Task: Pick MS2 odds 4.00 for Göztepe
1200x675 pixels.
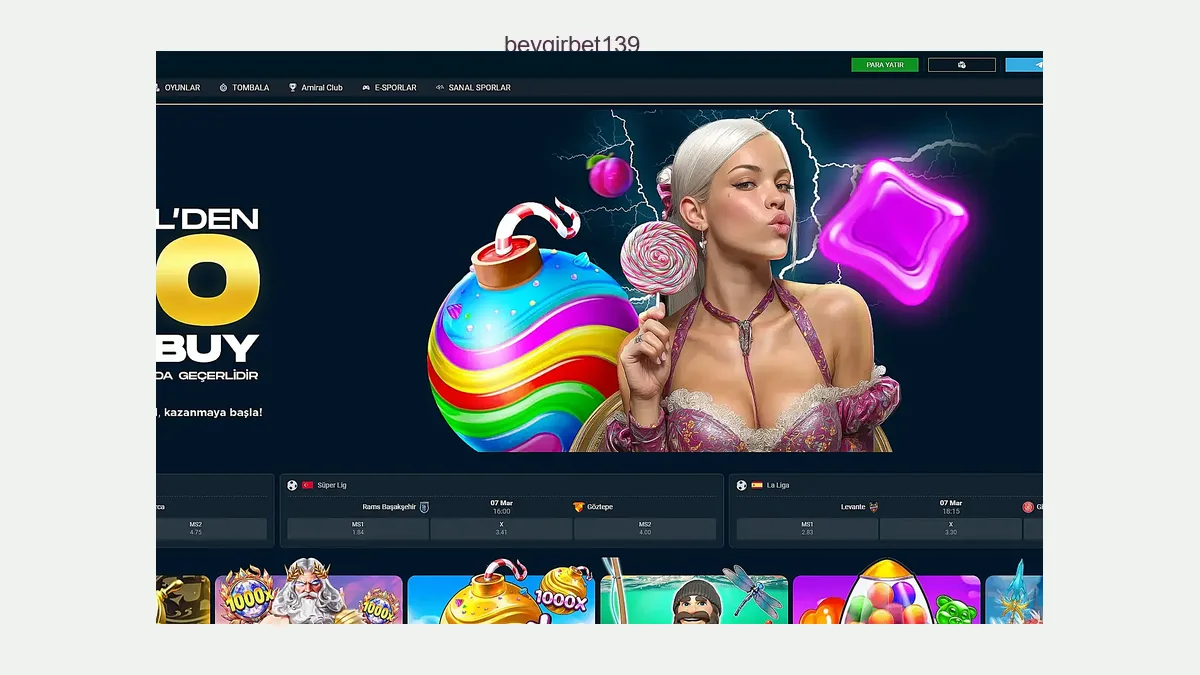Action: [x=645, y=529]
